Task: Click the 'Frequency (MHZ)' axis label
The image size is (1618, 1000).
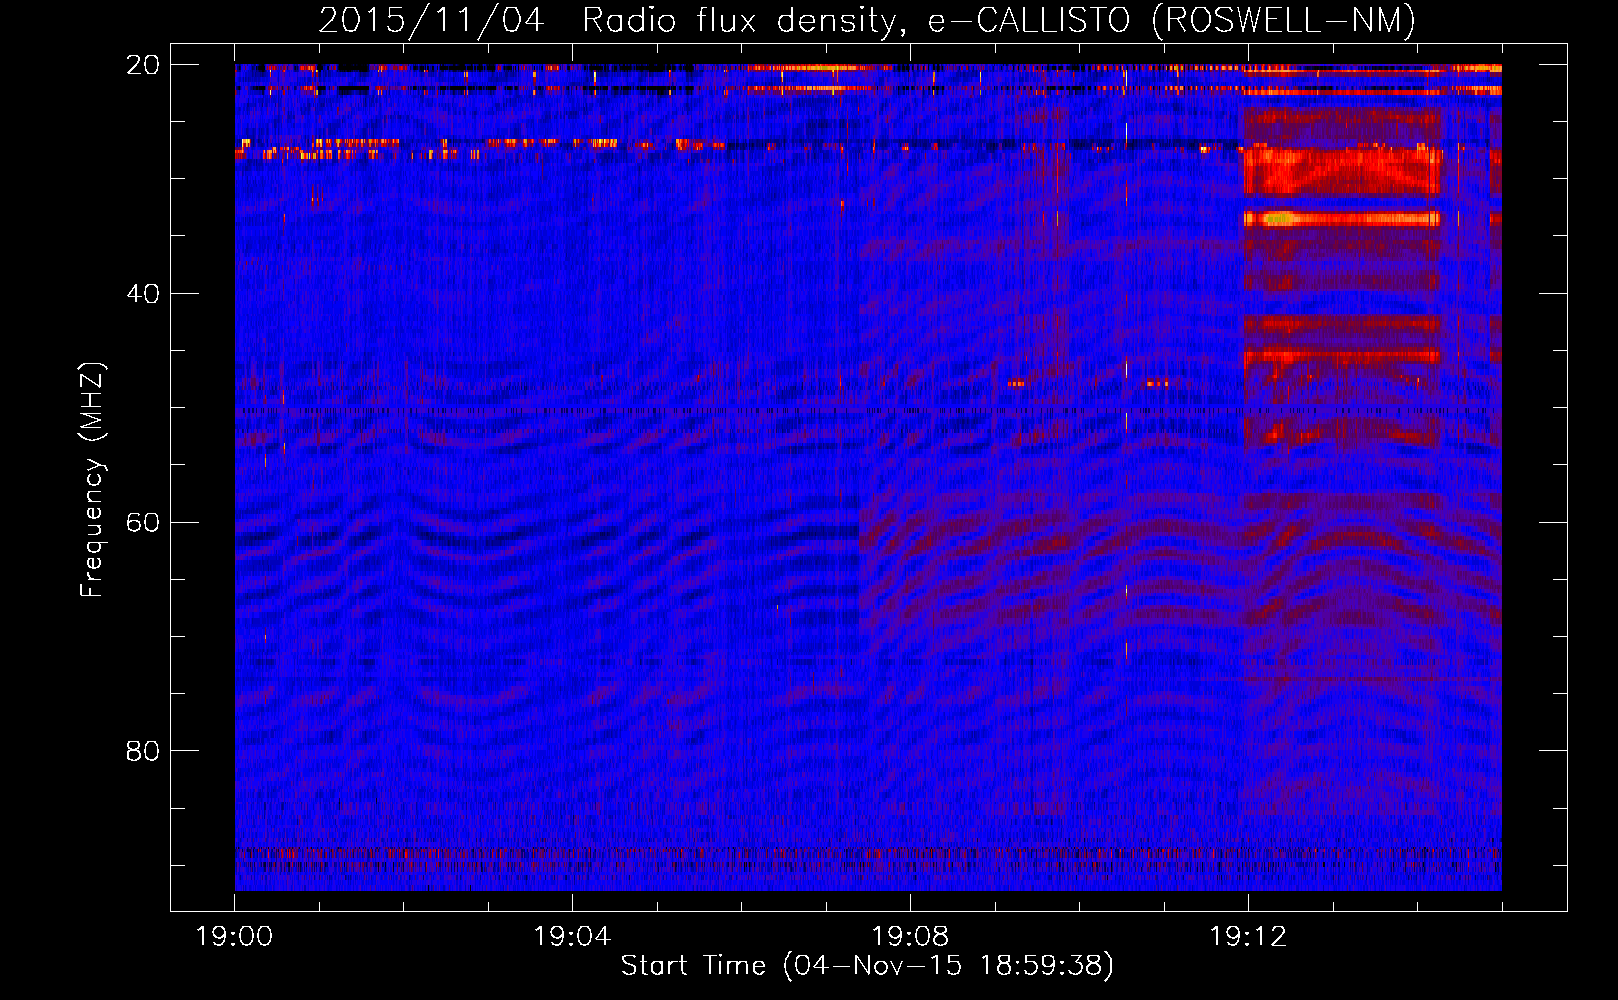Action: [x=92, y=479]
